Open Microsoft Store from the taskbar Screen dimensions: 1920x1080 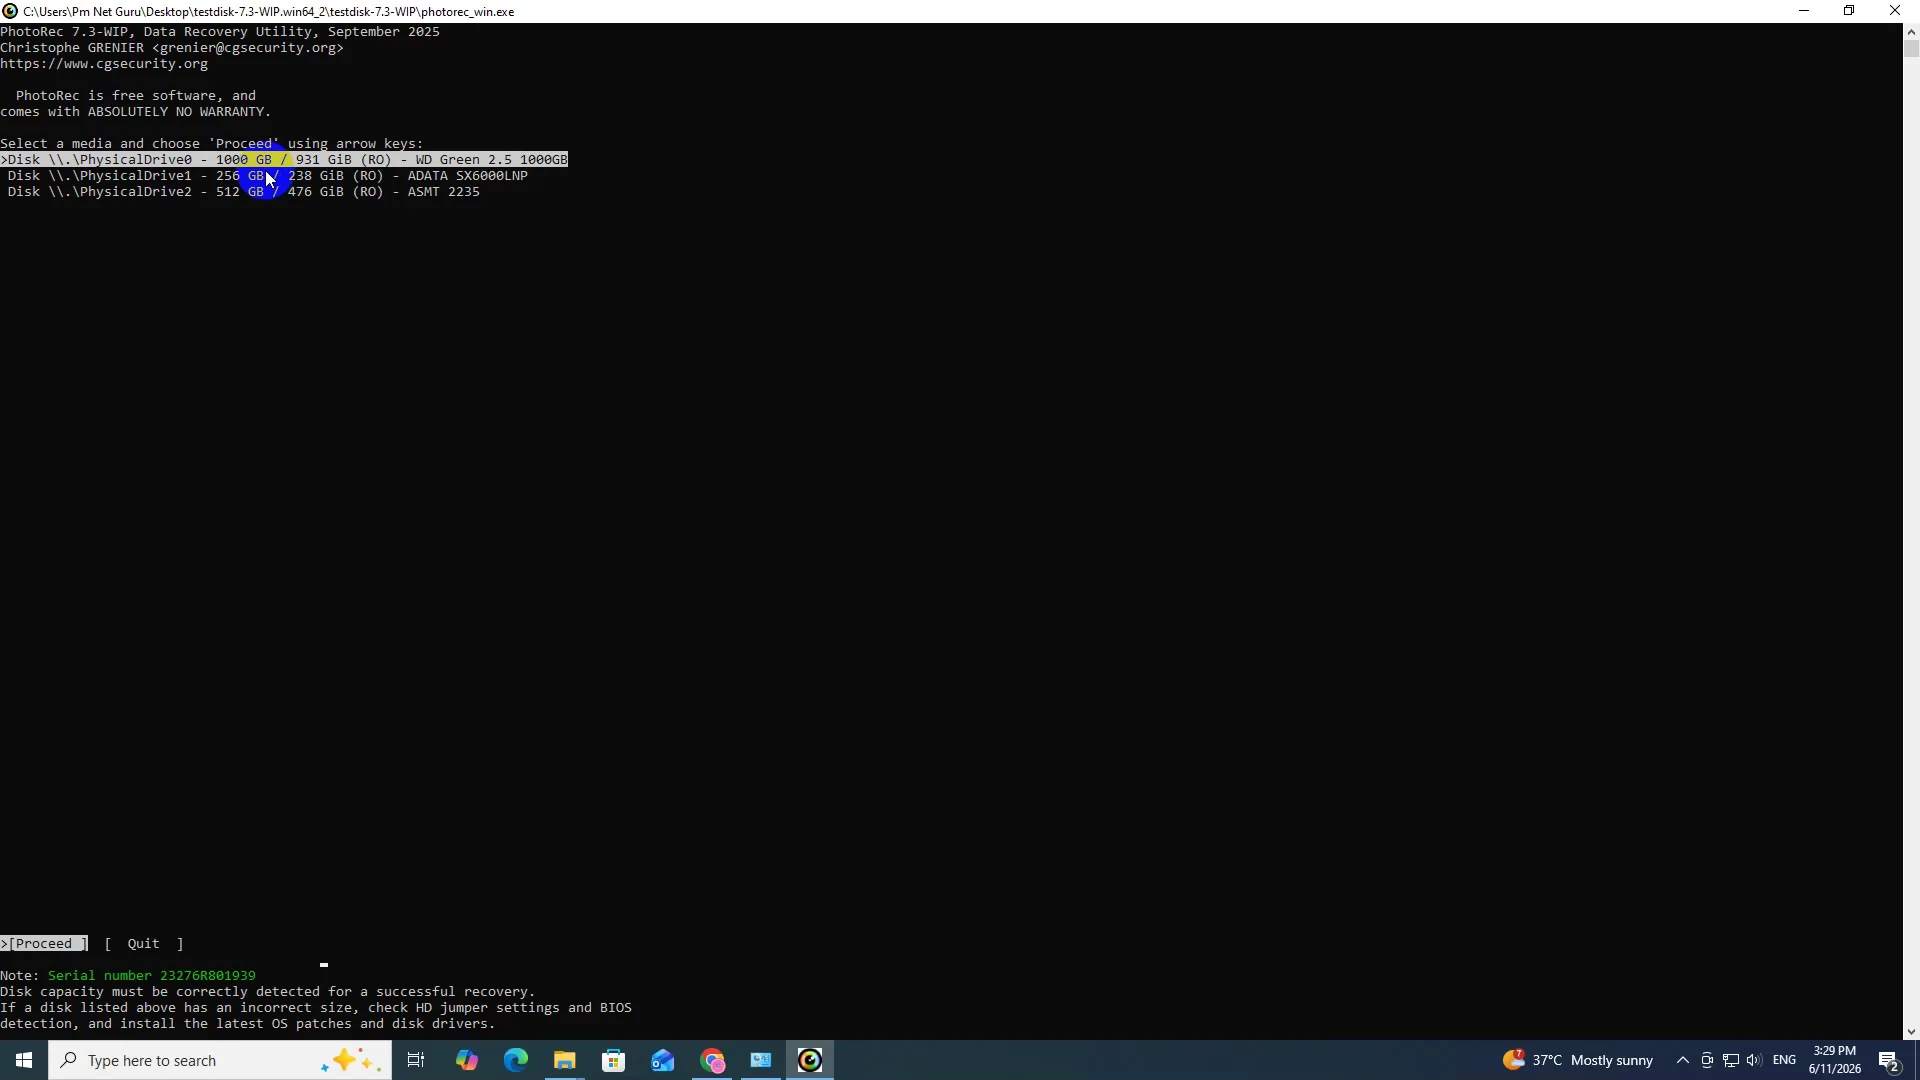click(613, 1060)
